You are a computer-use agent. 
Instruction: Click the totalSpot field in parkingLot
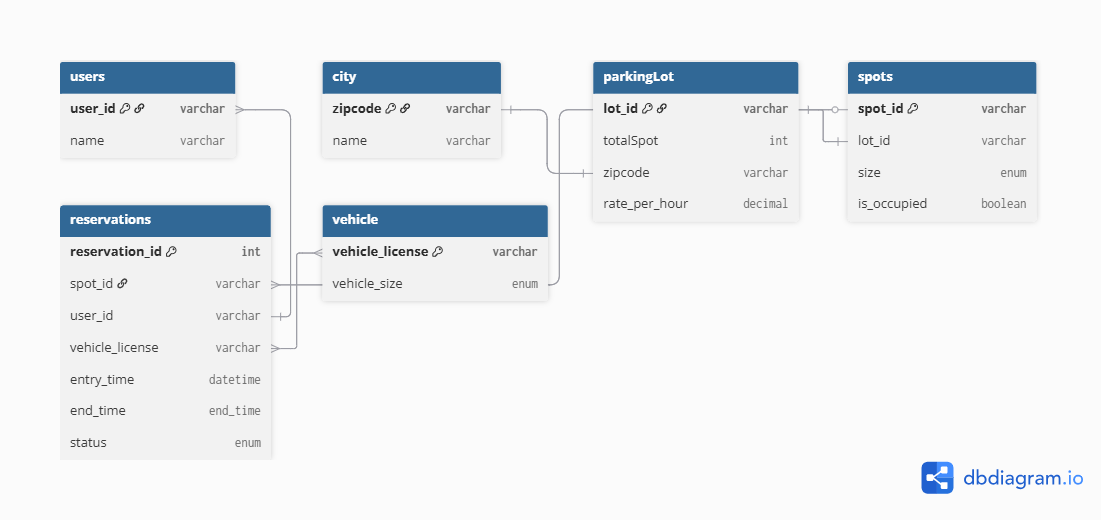coord(695,141)
